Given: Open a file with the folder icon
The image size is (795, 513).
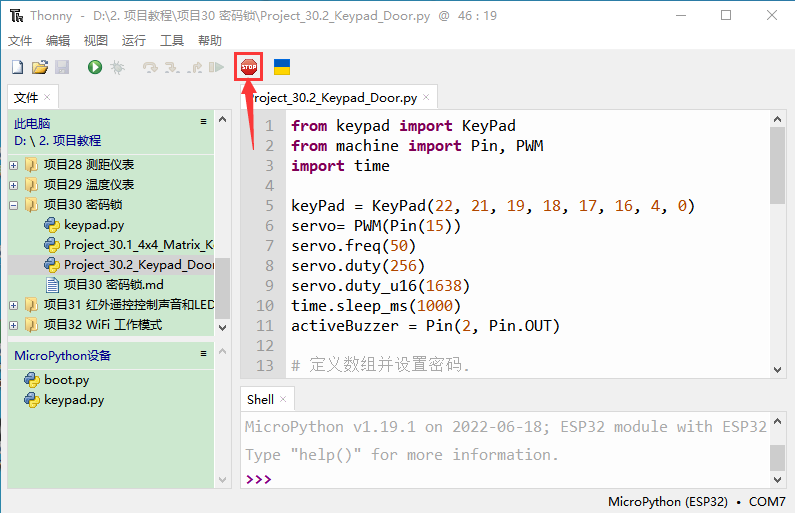Looking at the screenshot, I should (39, 67).
